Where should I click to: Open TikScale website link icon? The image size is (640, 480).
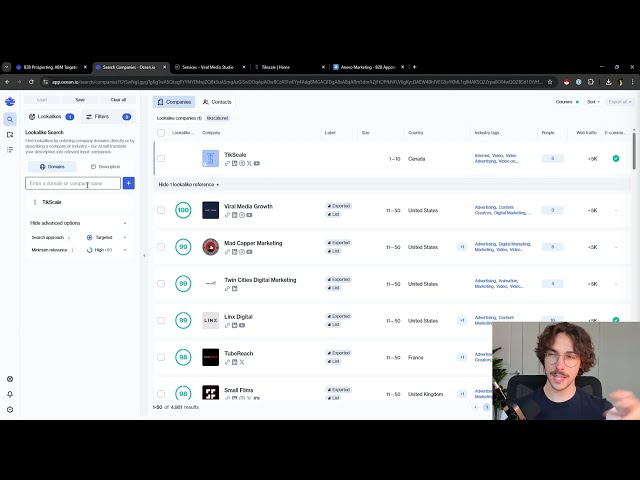pos(227,163)
